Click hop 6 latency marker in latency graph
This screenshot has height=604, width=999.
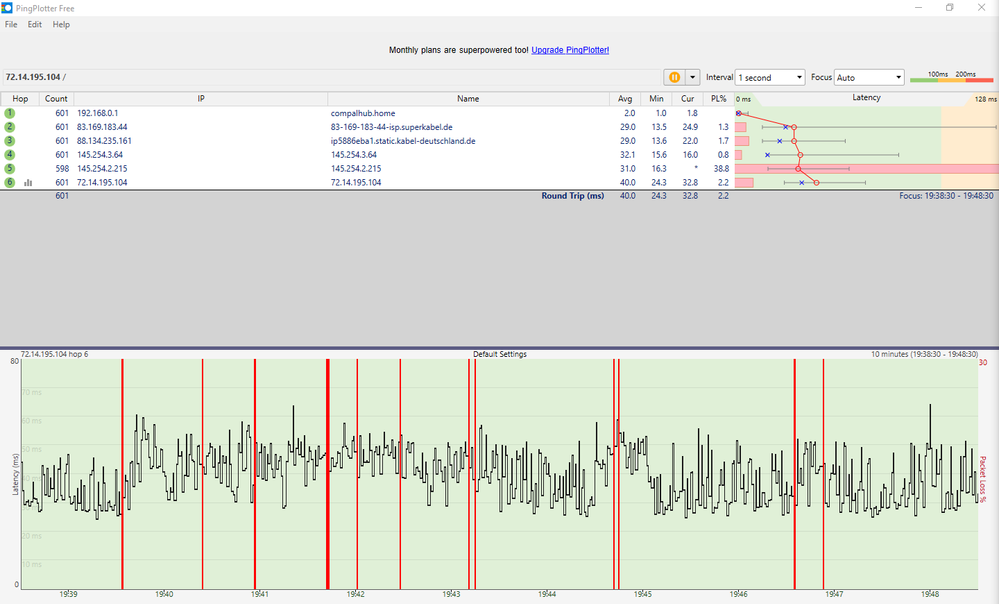(816, 183)
